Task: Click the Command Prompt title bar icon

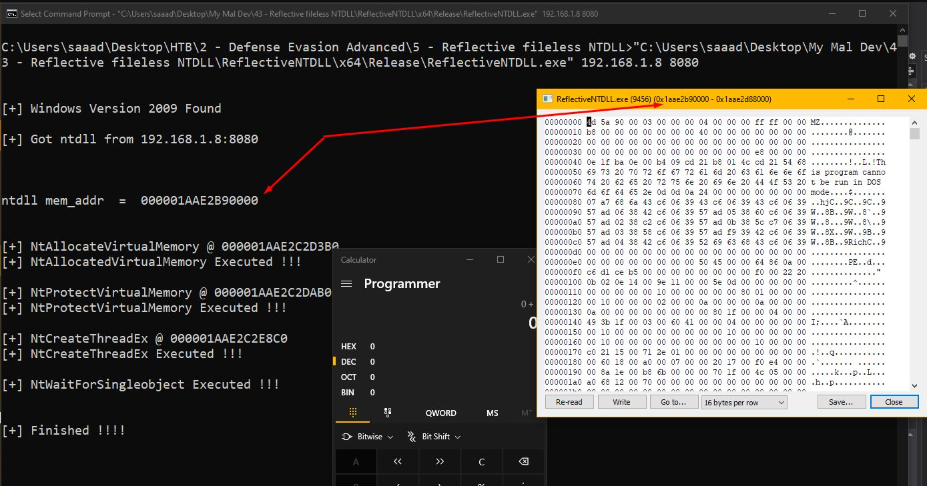Action: 11,14
